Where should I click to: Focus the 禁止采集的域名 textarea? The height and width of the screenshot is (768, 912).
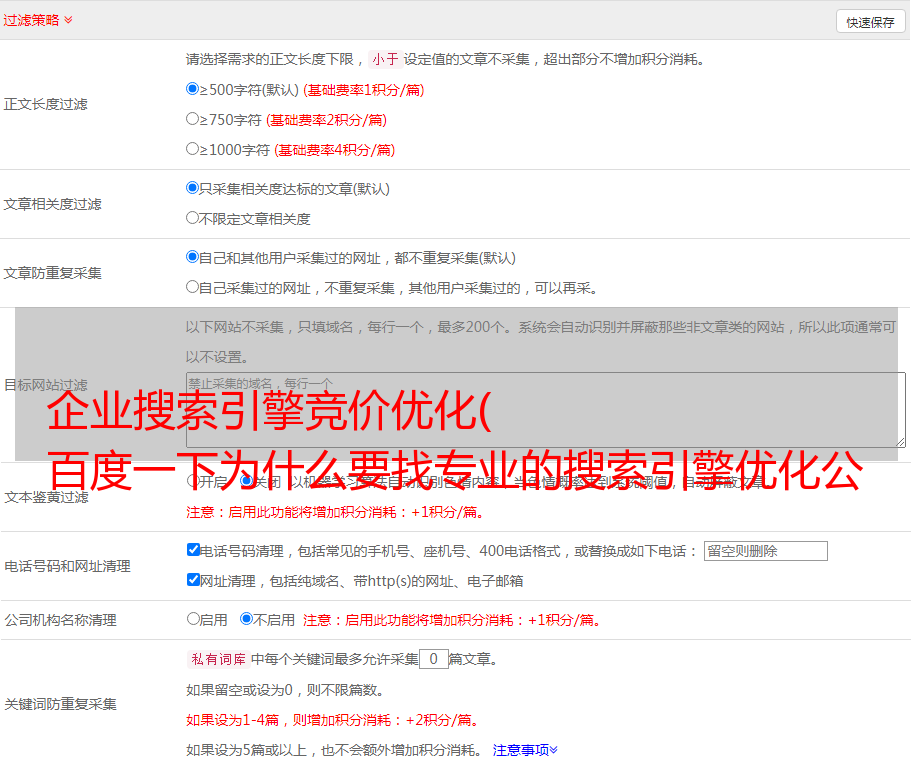click(546, 410)
